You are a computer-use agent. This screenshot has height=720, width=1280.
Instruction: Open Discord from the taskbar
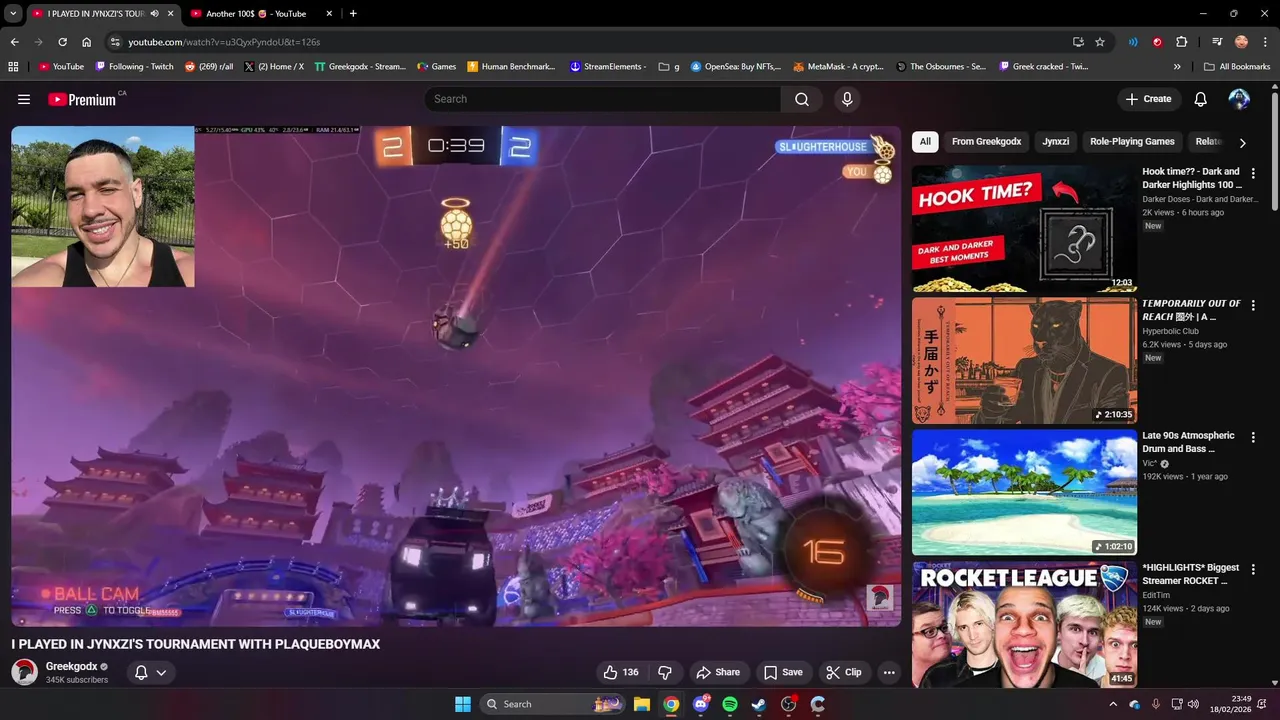tap(701, 704)
